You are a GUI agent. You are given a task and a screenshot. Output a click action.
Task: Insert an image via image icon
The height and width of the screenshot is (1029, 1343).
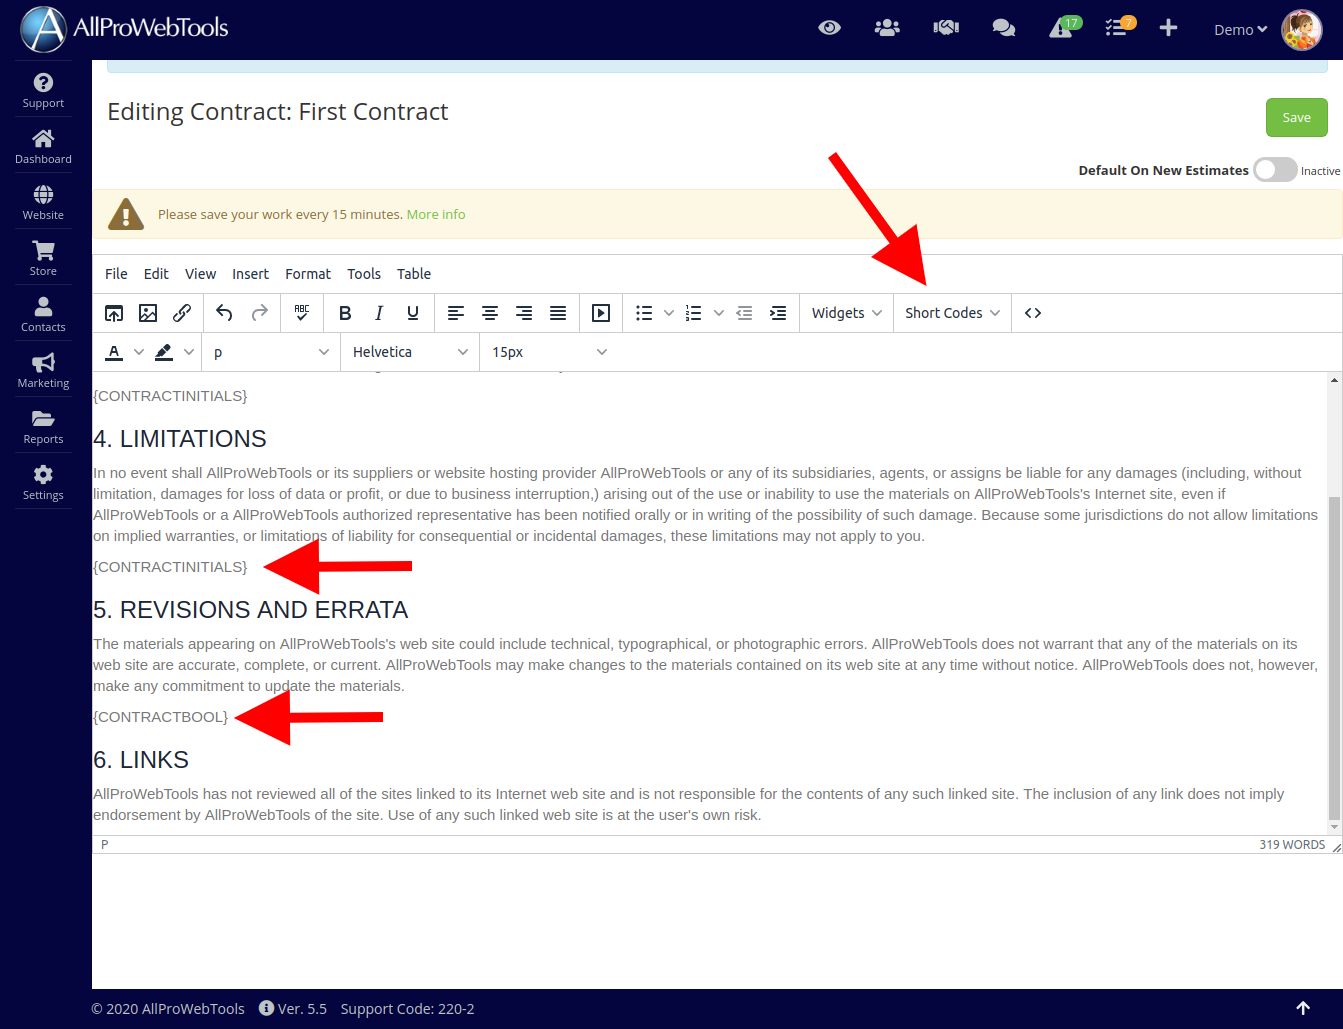[148, 313]
